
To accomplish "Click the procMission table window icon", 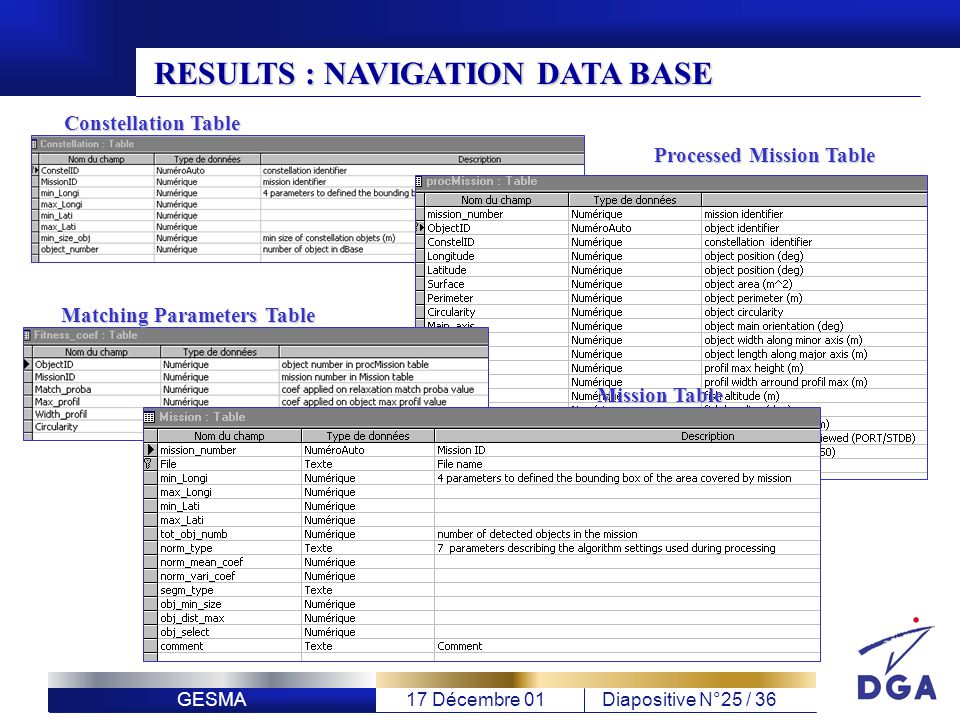I will tap(419, 181).
